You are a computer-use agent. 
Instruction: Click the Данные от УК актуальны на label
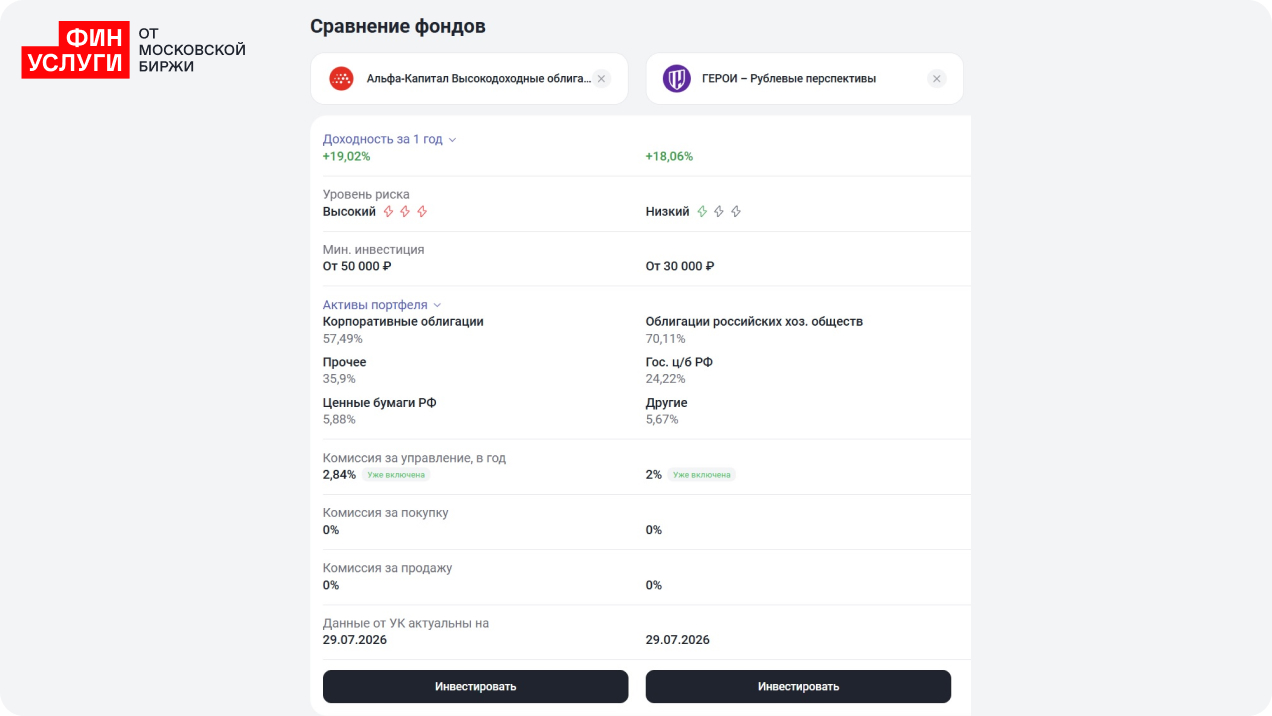(x=405, y=623)
